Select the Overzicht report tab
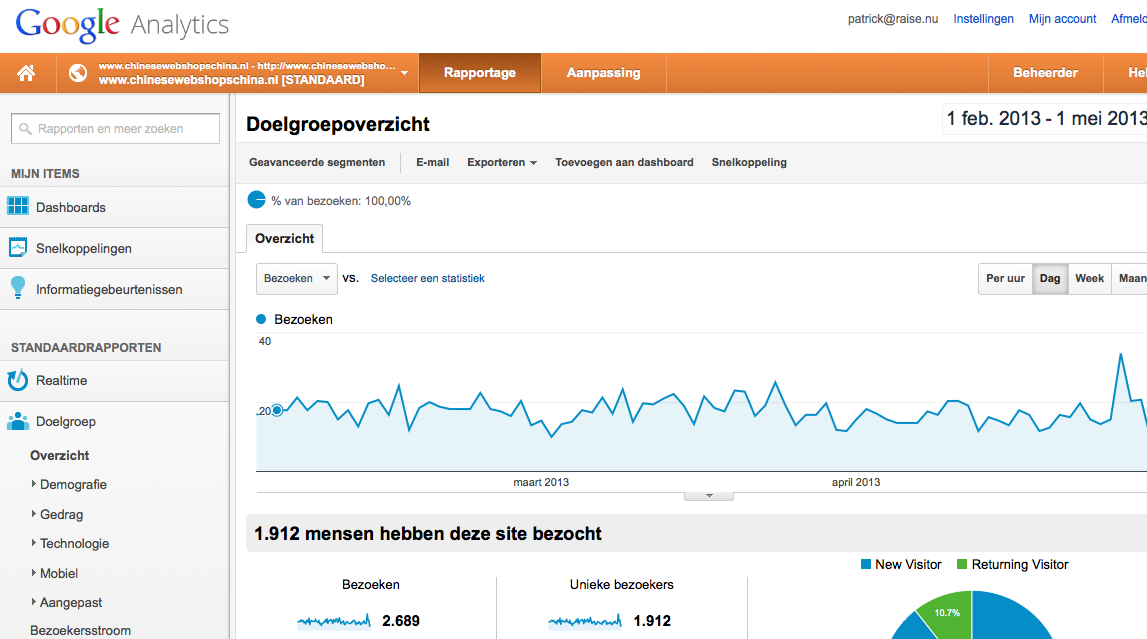1147x639 pixels. coord(285,238)
